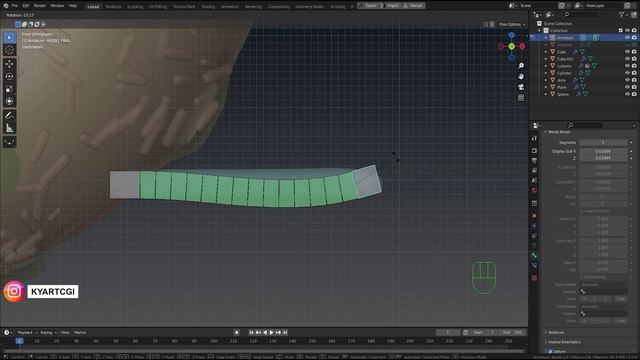Screen dimensions: 640x360
Task: Toggle the camera view icon
Action: [521, 87]
